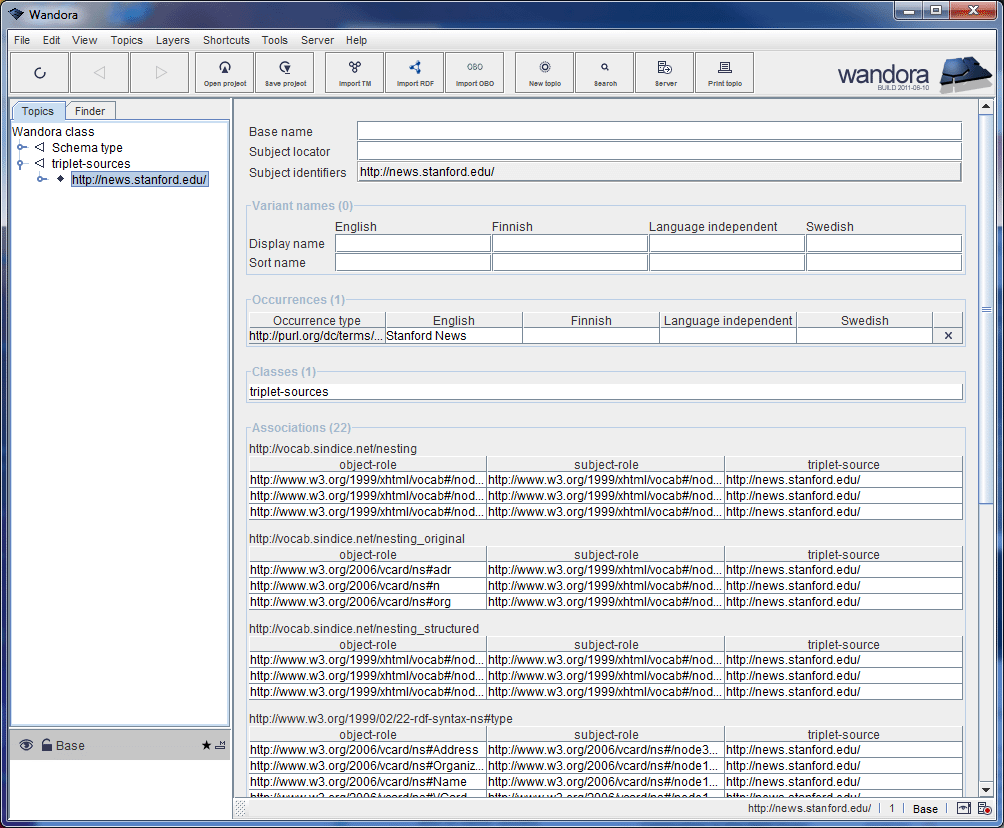1004x828 pixels.
Task: Expand the Schema type tree node
Action: click(x=20, y=148)
